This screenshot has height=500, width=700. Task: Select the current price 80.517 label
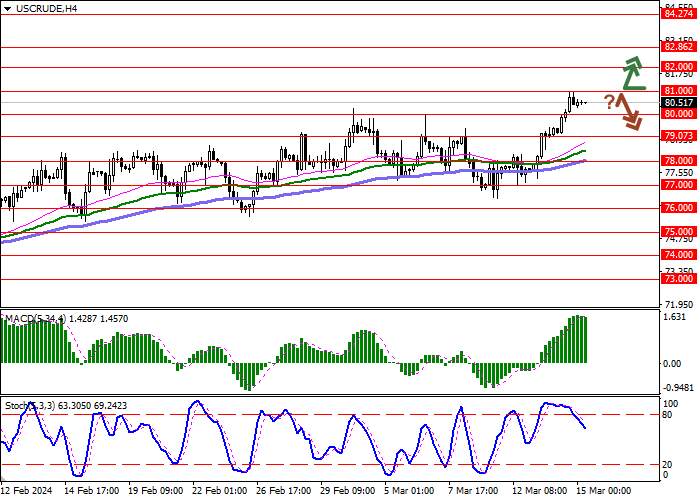click(679, 103)
